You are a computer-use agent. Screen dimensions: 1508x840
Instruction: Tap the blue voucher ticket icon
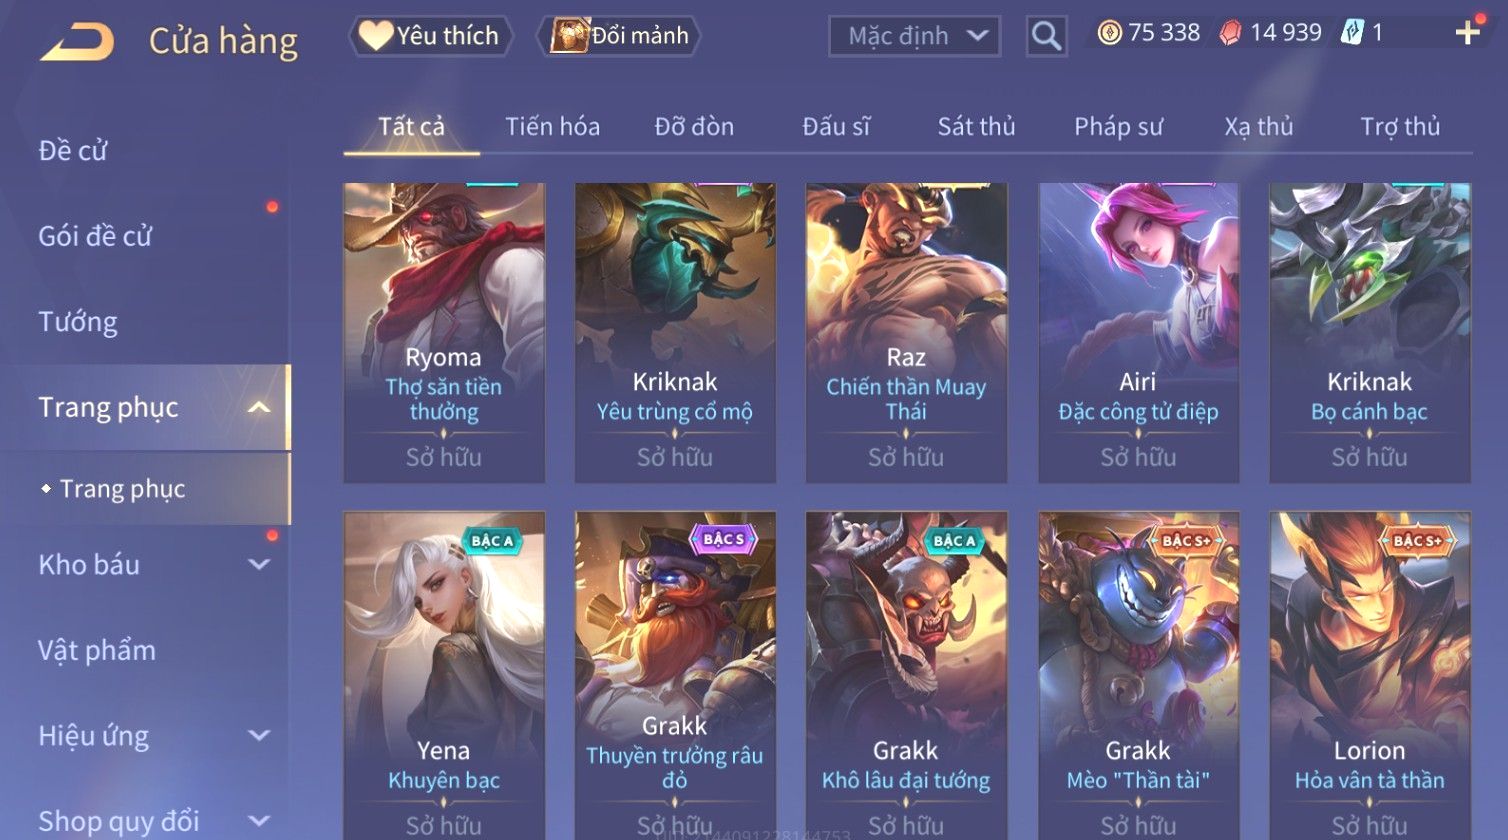(x=1352, y=33)
